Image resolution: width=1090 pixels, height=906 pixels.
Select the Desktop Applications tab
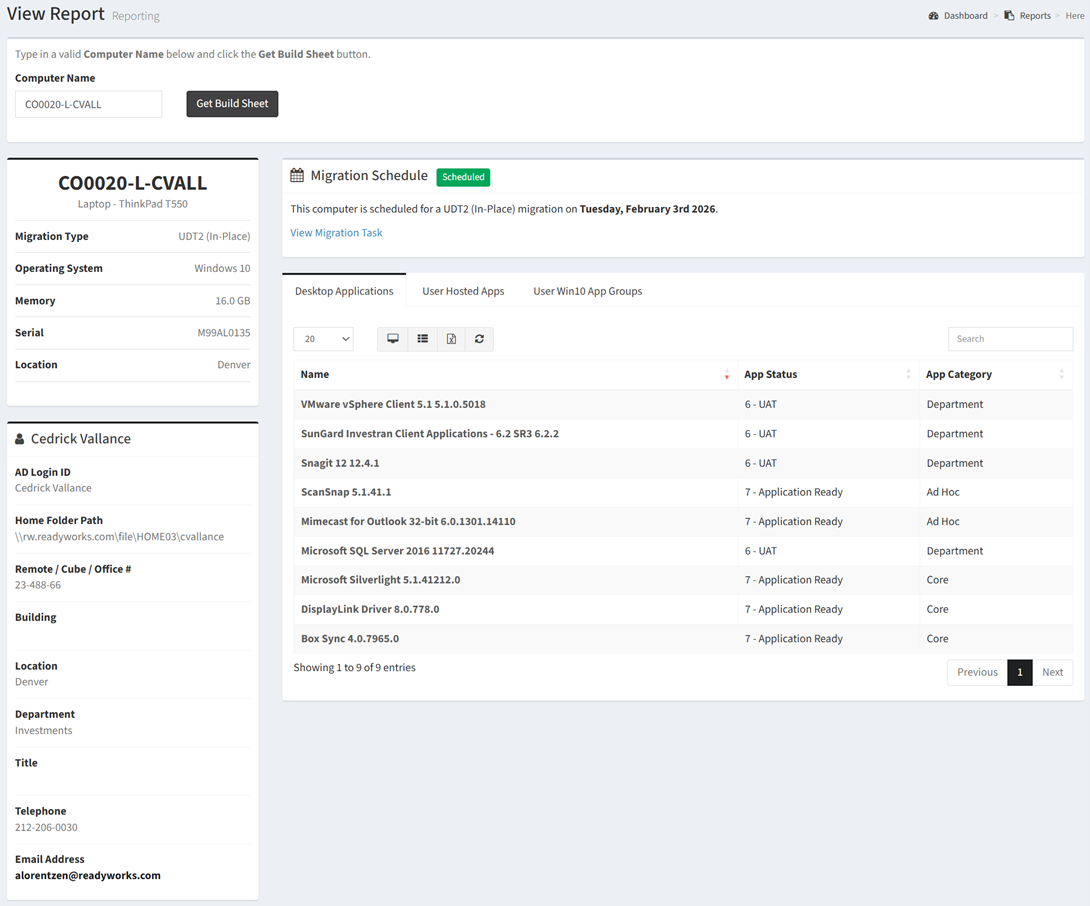click(x=344, y=291)
